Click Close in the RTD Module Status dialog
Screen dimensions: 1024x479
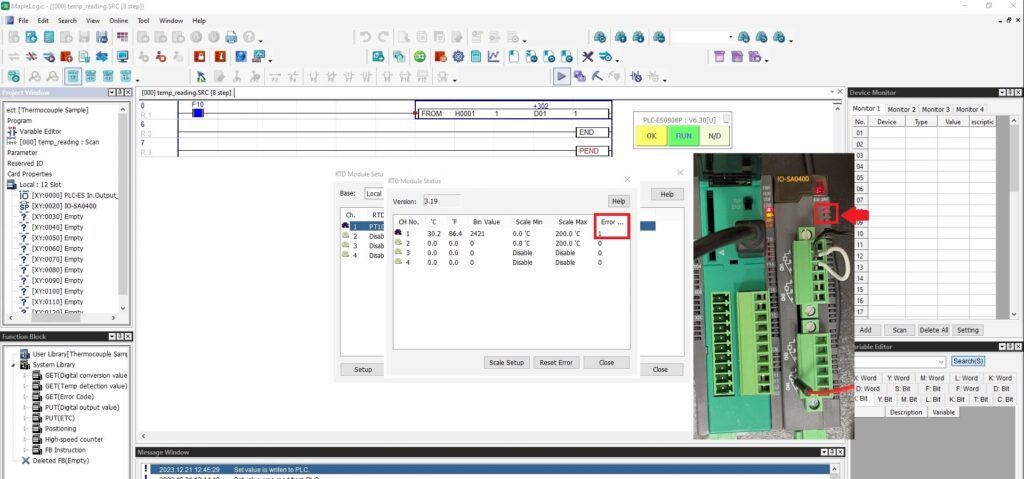(x=606, y=363)
